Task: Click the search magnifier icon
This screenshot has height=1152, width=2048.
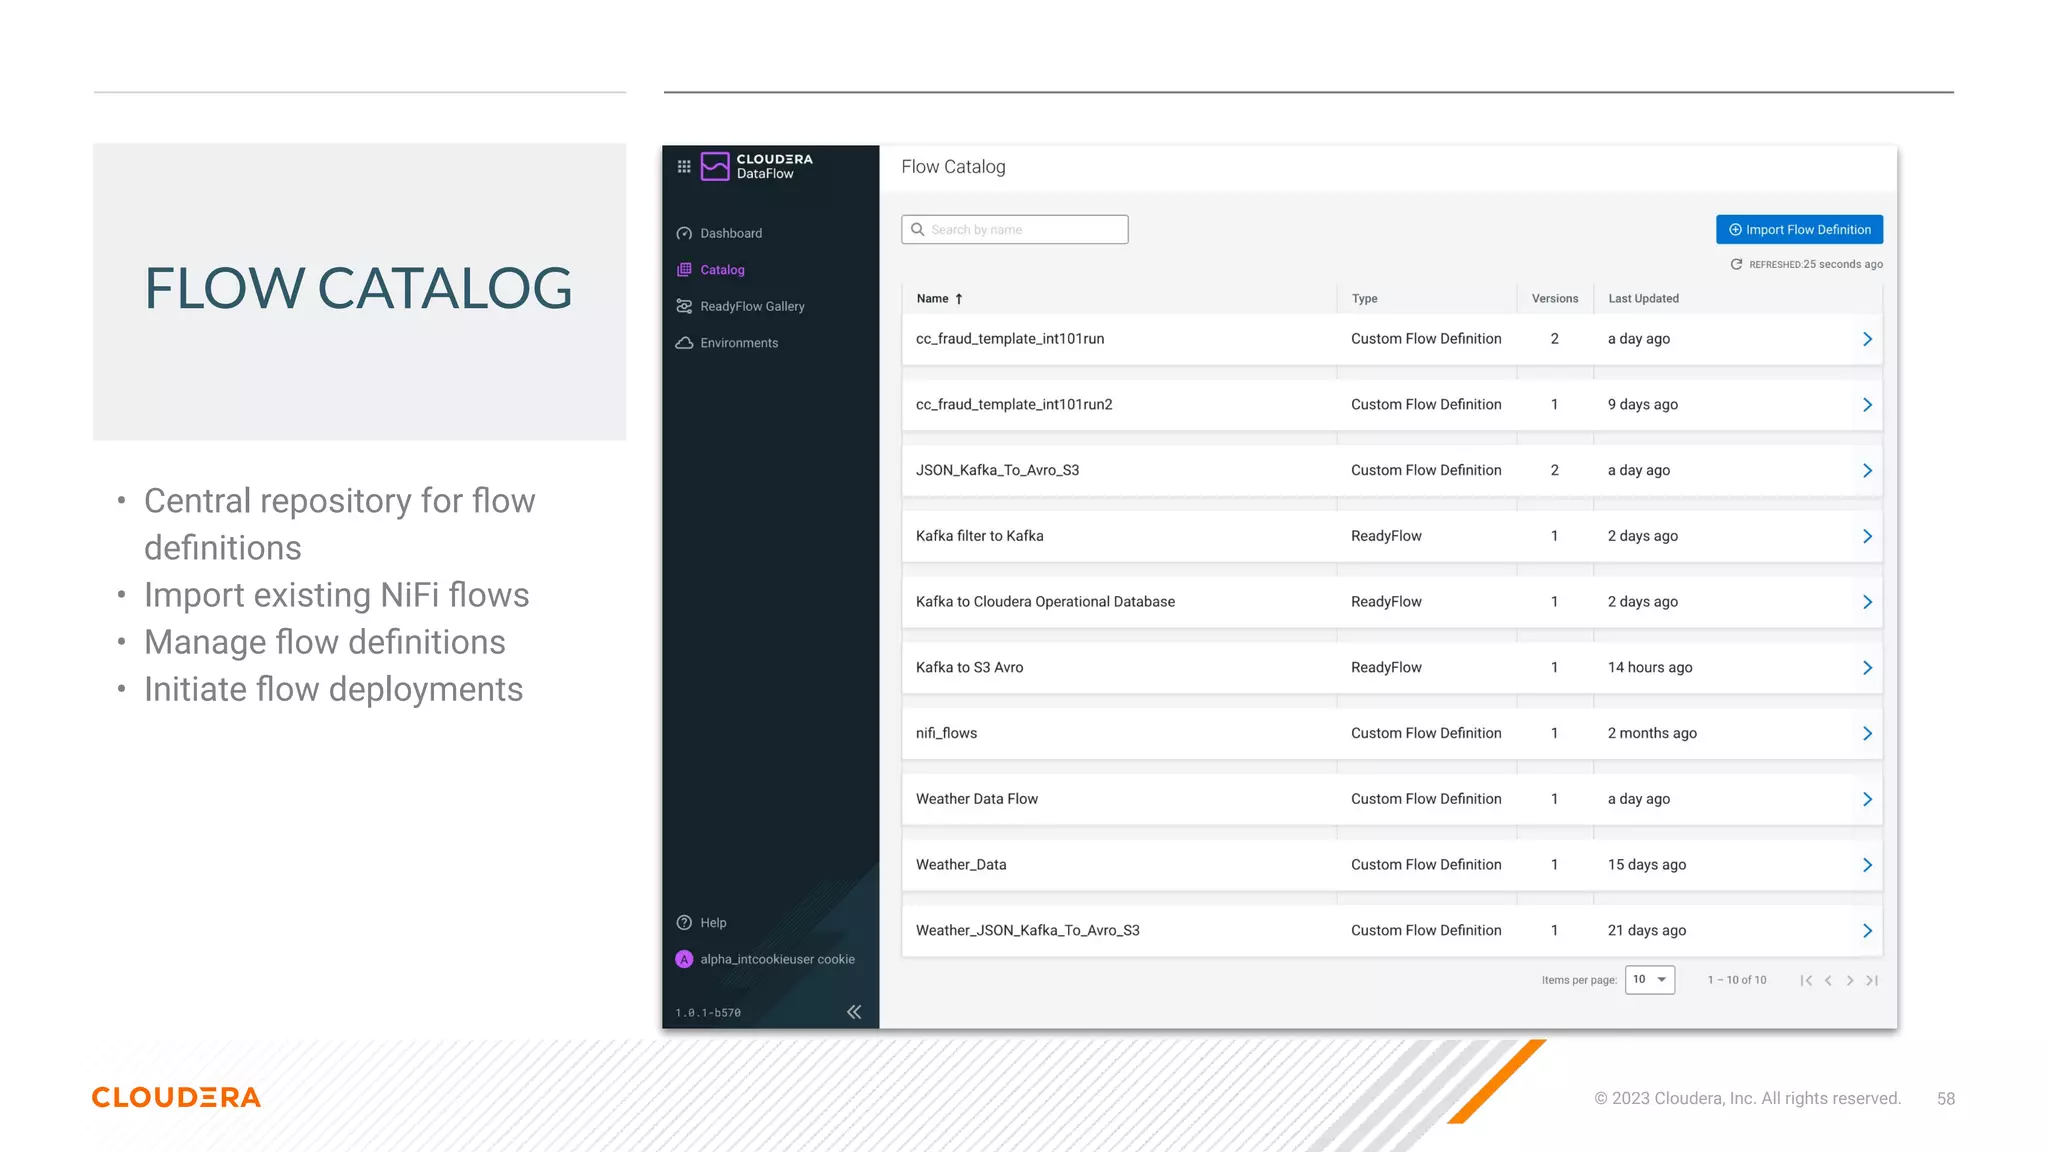Action: [917, 230]
